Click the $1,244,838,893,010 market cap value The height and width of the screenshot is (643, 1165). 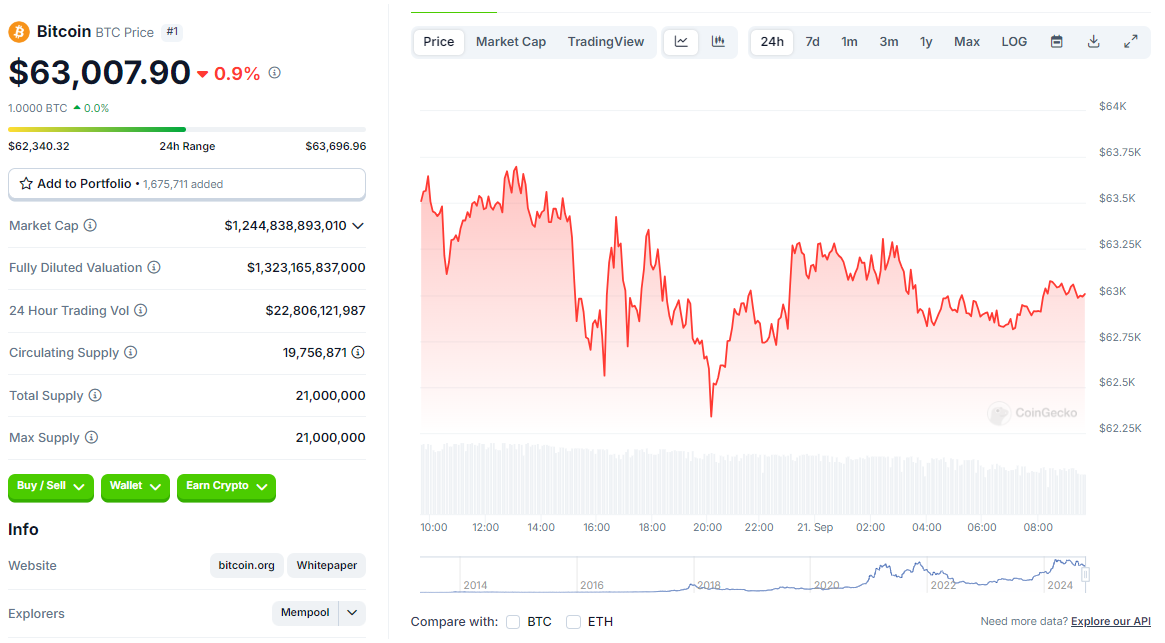(285, 226)
